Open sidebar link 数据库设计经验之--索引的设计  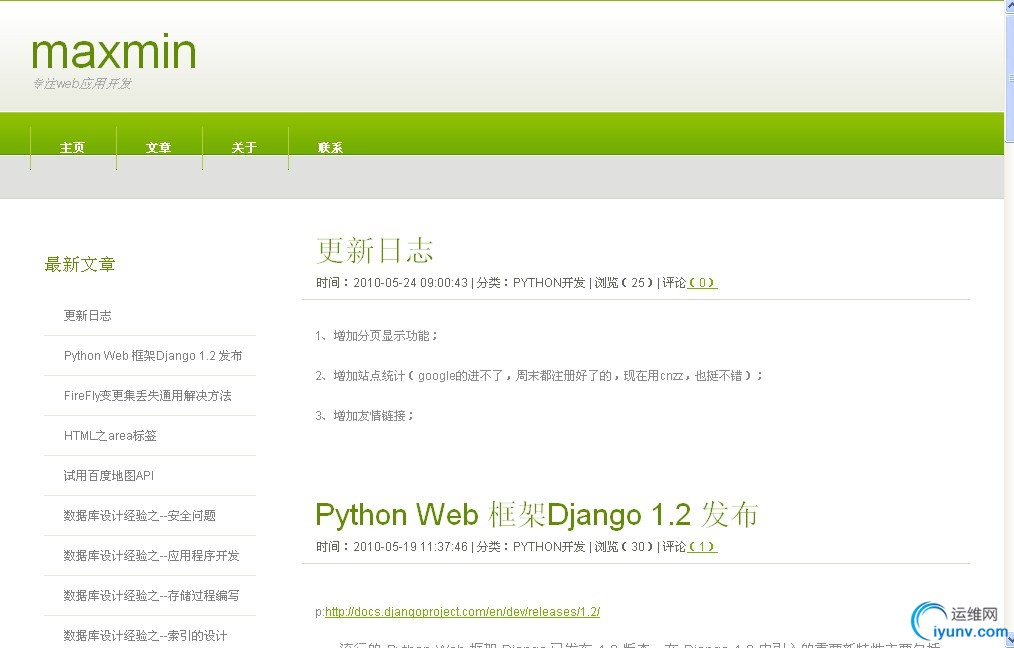[x=146, y=636]
